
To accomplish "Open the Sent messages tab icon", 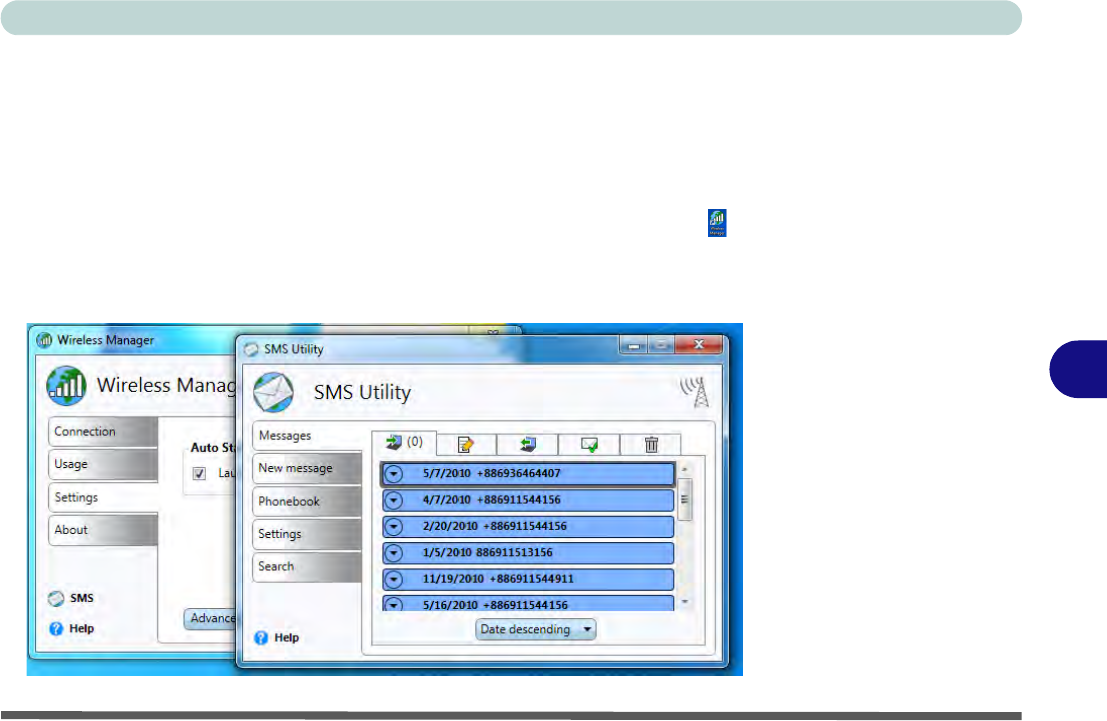I will (528, 444).
